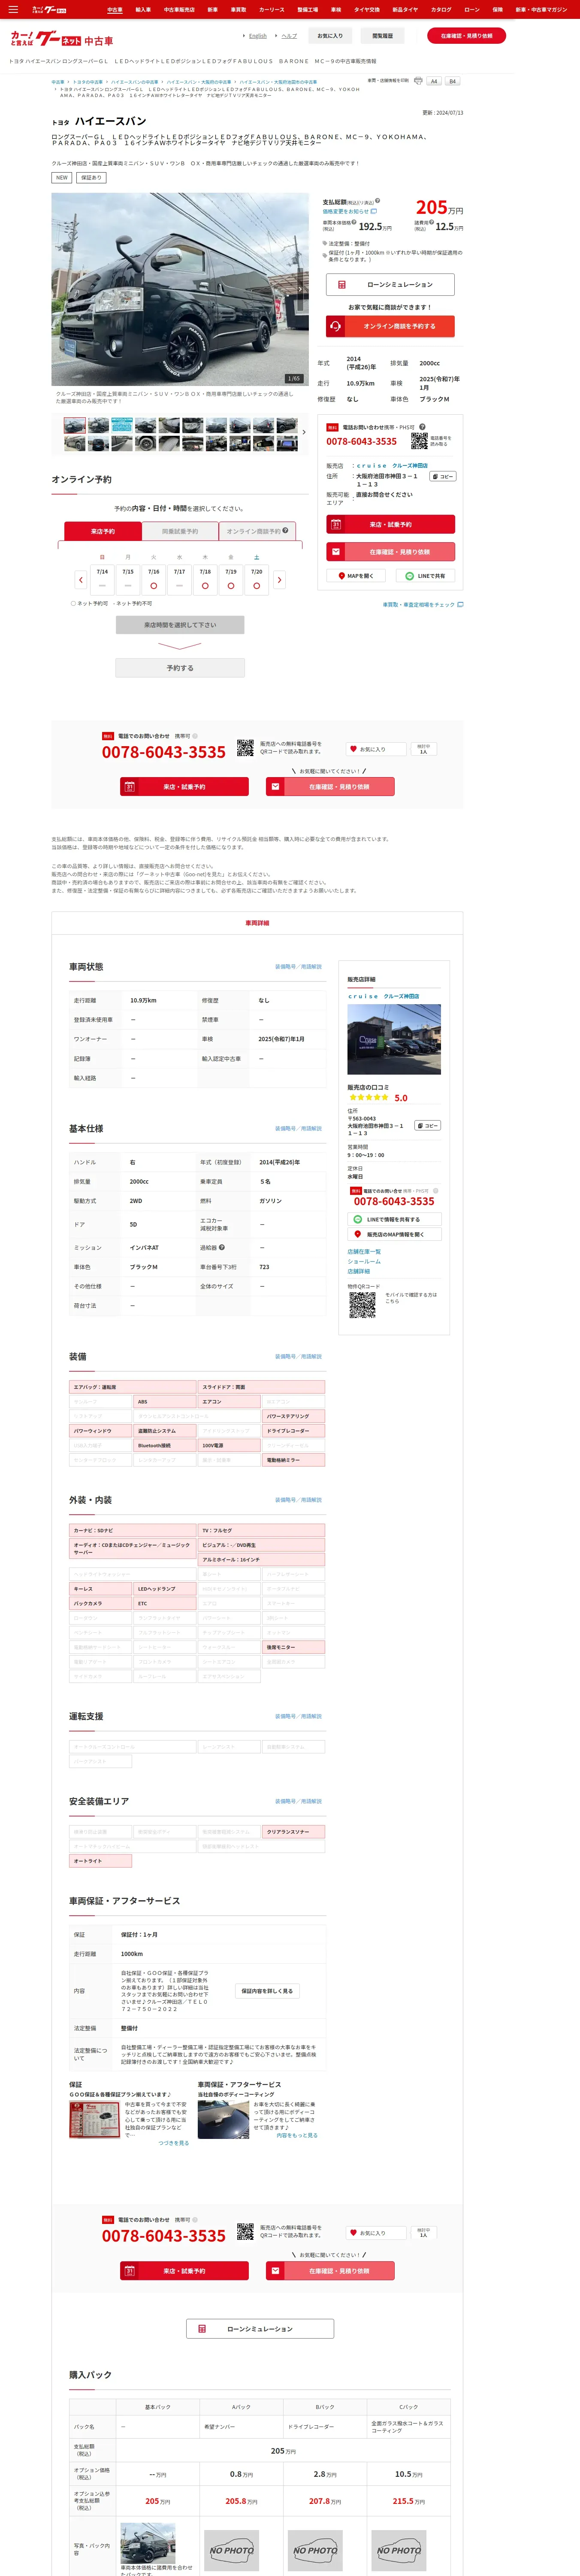Open the hamburger menu icon
This screenshot has width=580, height=2576.
(x=13, y=9)
